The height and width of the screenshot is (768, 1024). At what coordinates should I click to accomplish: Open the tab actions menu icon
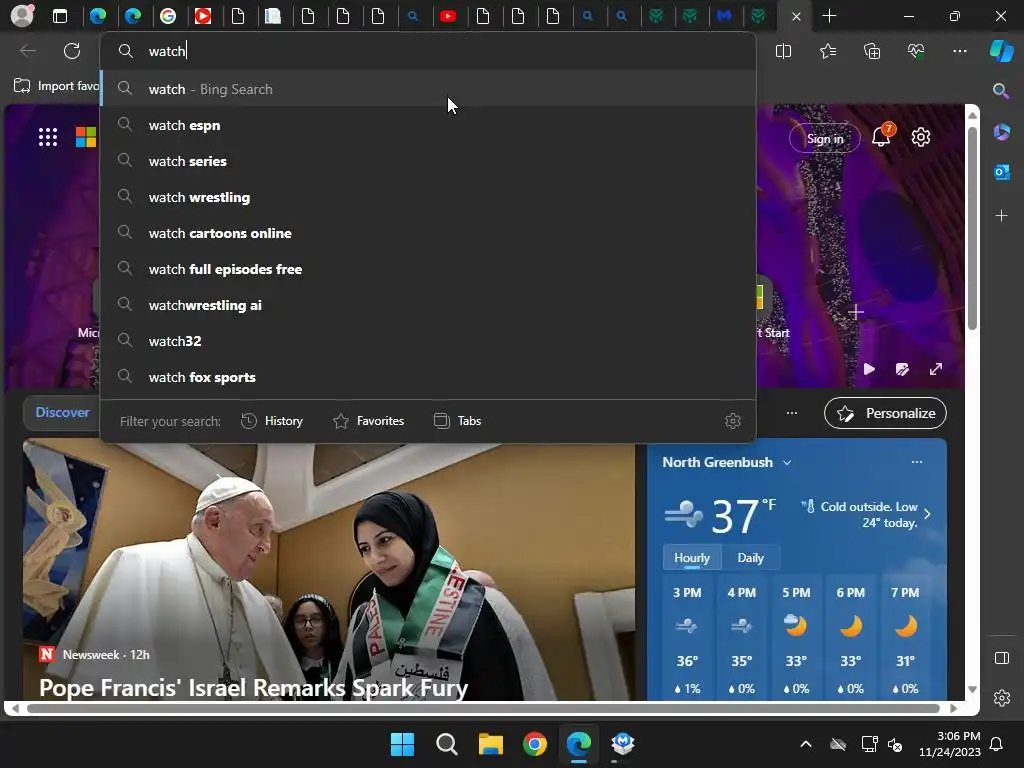(60, 16)
